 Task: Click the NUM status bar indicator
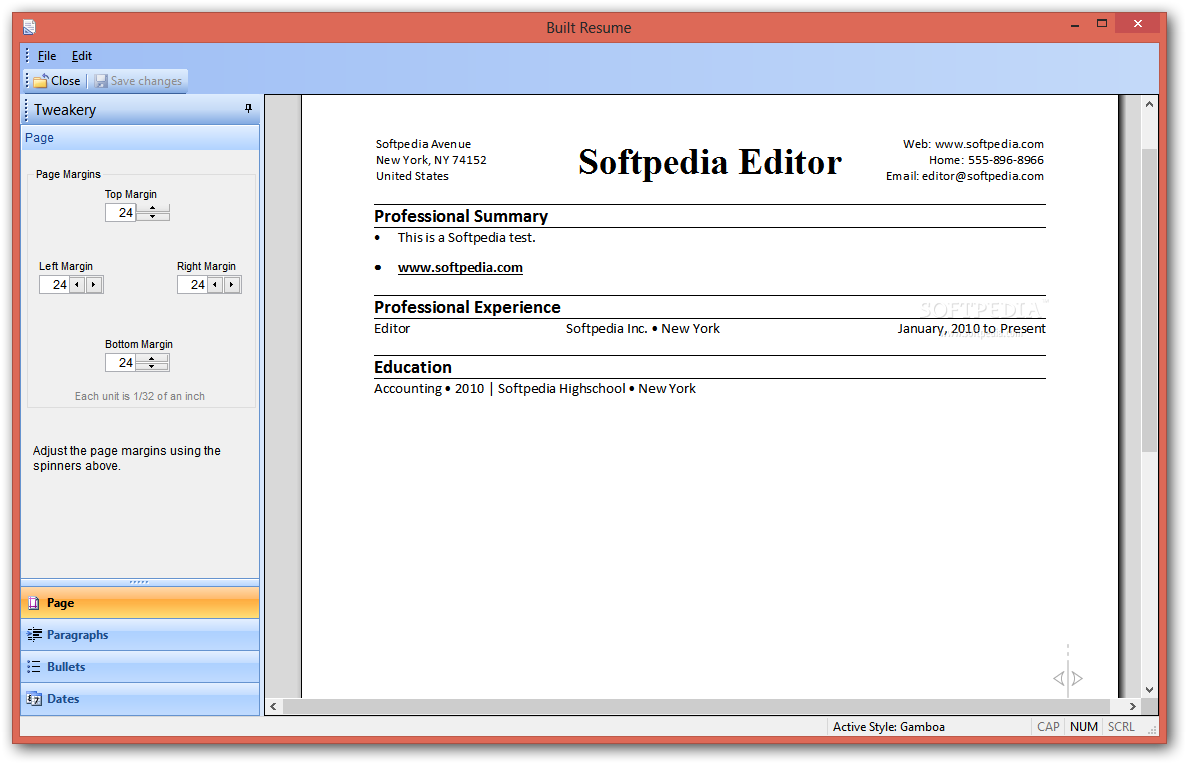(1083, 726)
